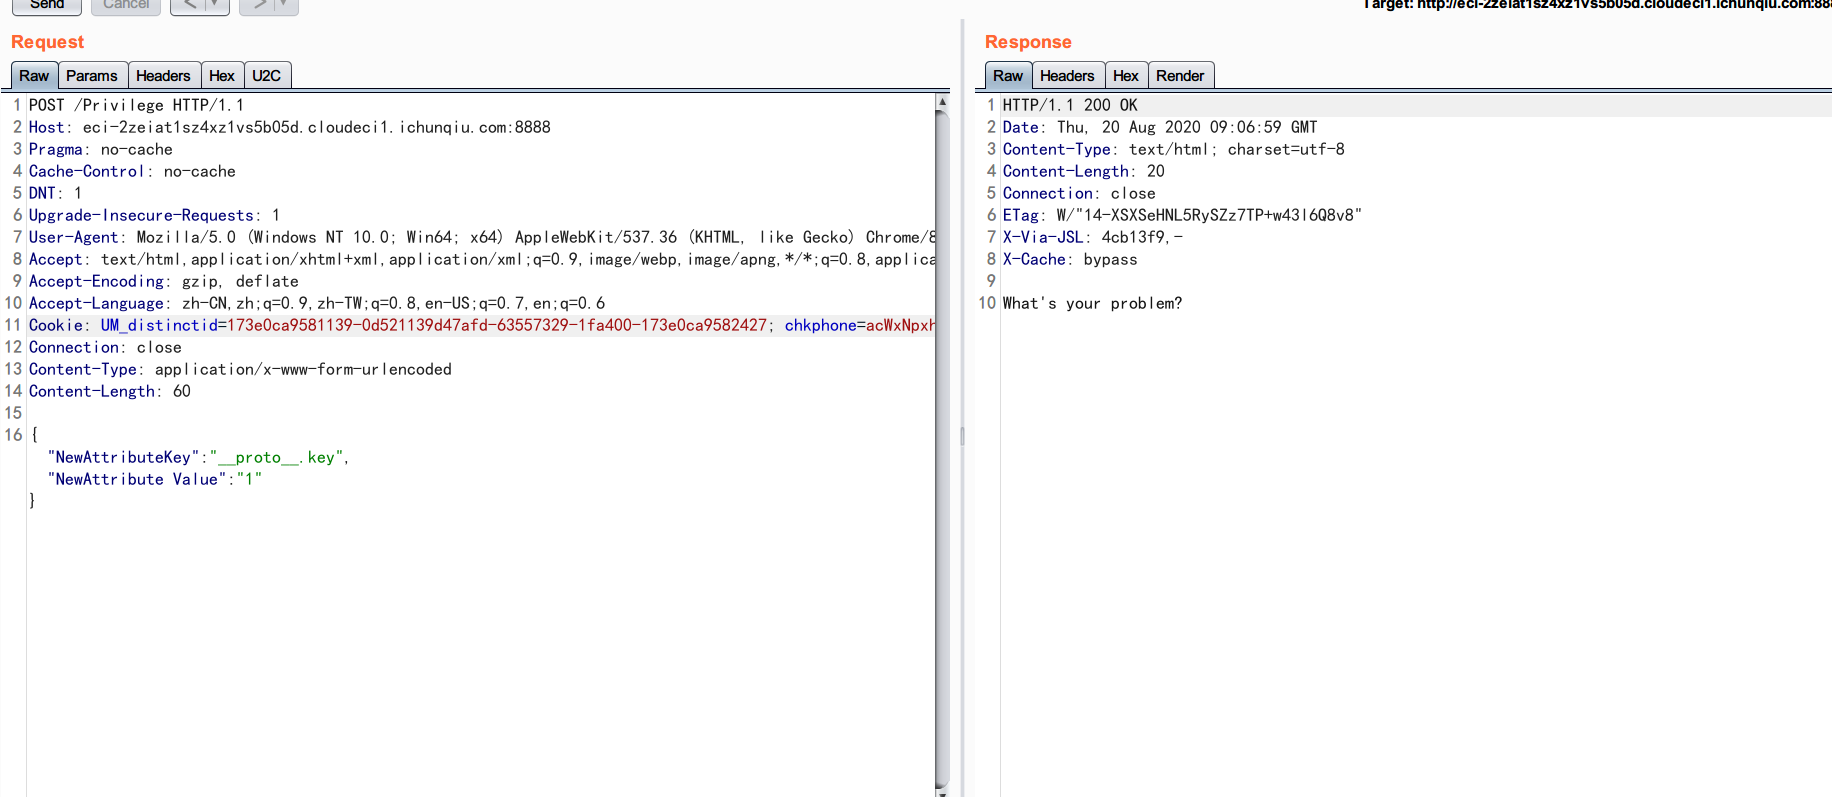This screenshot has width=1832, height=797.
Task: Click the Upgrade-Insecure-Requests header line
Action: (155, 215)
